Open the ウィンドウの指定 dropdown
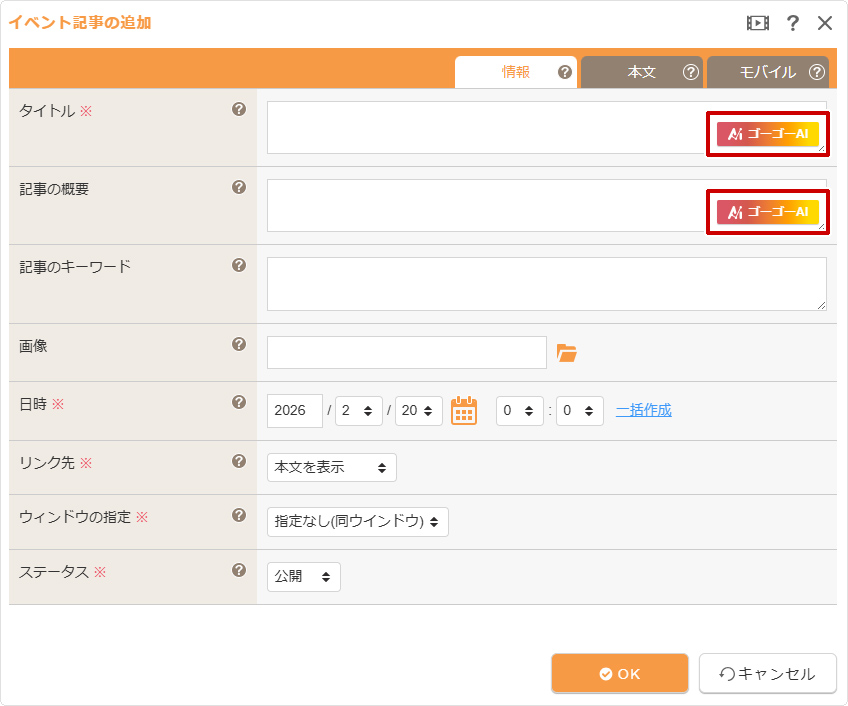Viewport: 848px width, 706px height. 357,521
